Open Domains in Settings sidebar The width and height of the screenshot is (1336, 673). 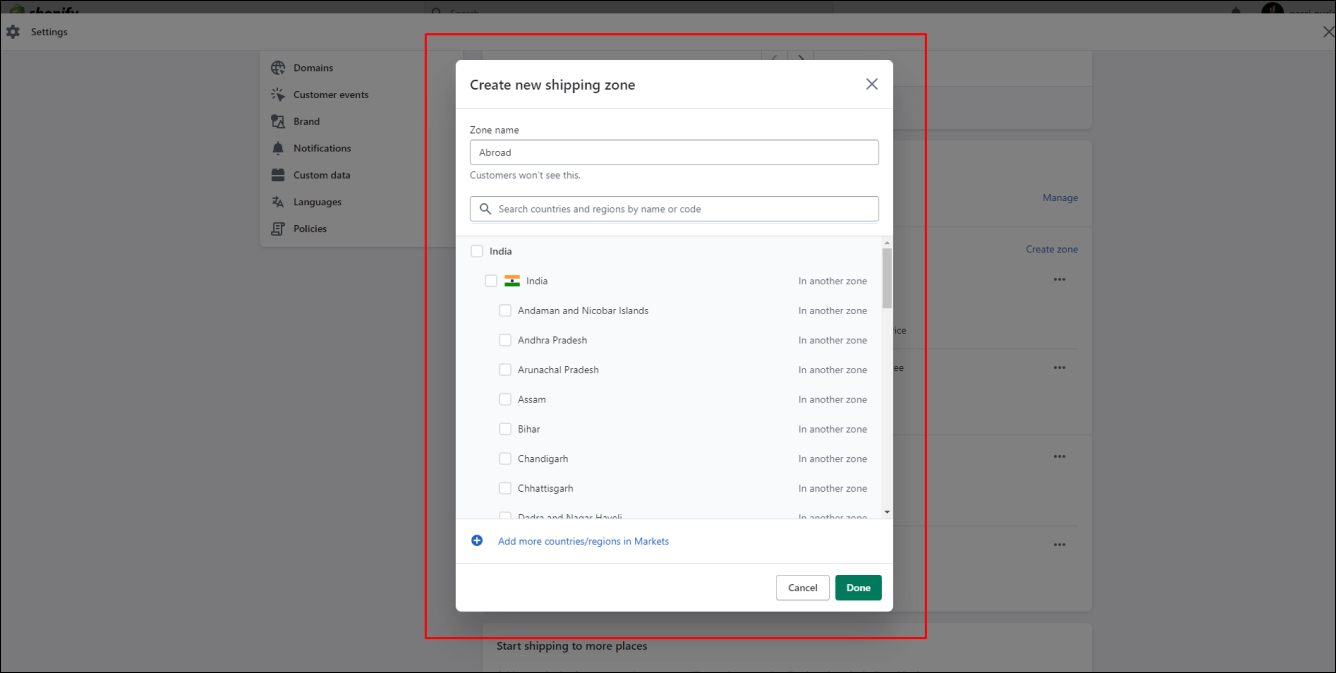[313, 68]
